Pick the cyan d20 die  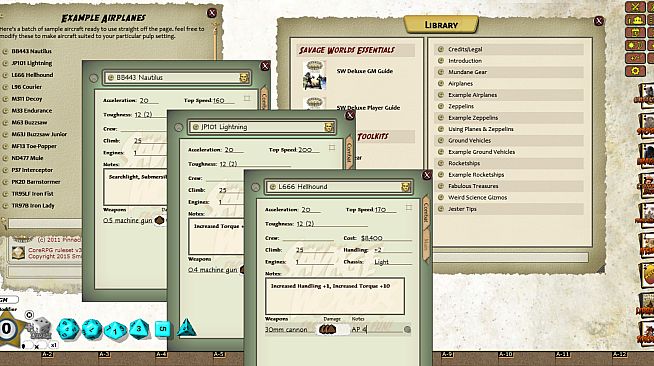[68, 329]
